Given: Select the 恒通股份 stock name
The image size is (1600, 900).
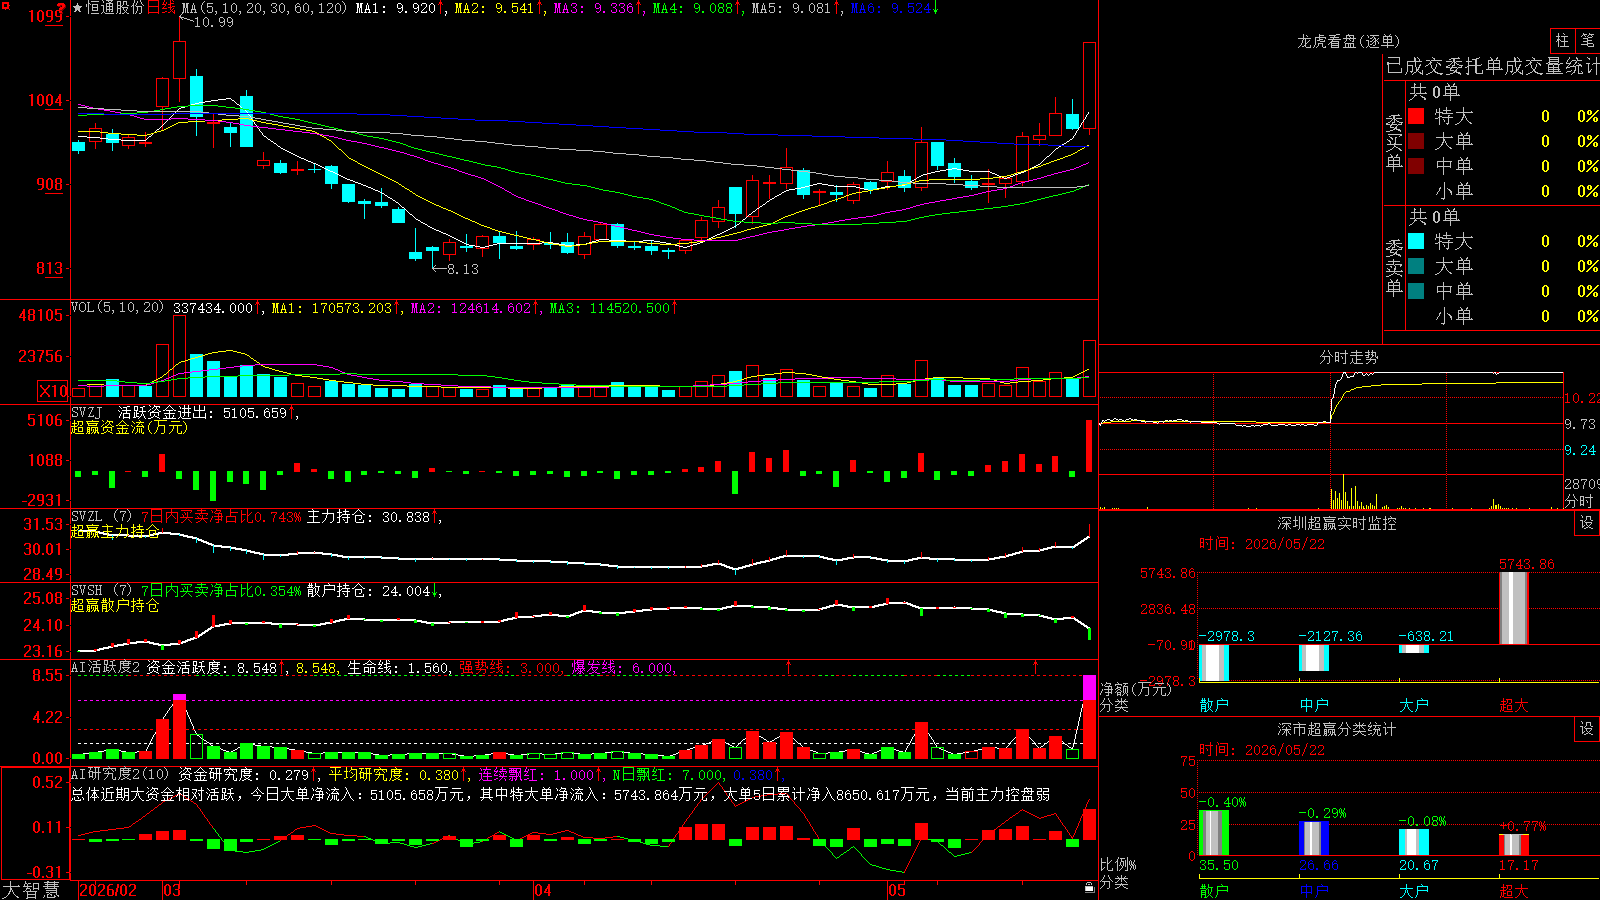Looking at the screenshot, I should (x=115, y=8).
